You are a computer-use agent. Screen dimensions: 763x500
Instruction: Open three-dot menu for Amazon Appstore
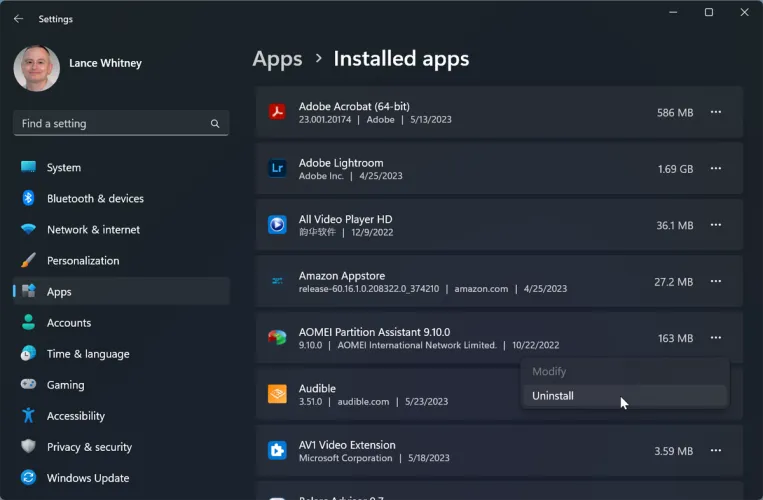[716, 282]
